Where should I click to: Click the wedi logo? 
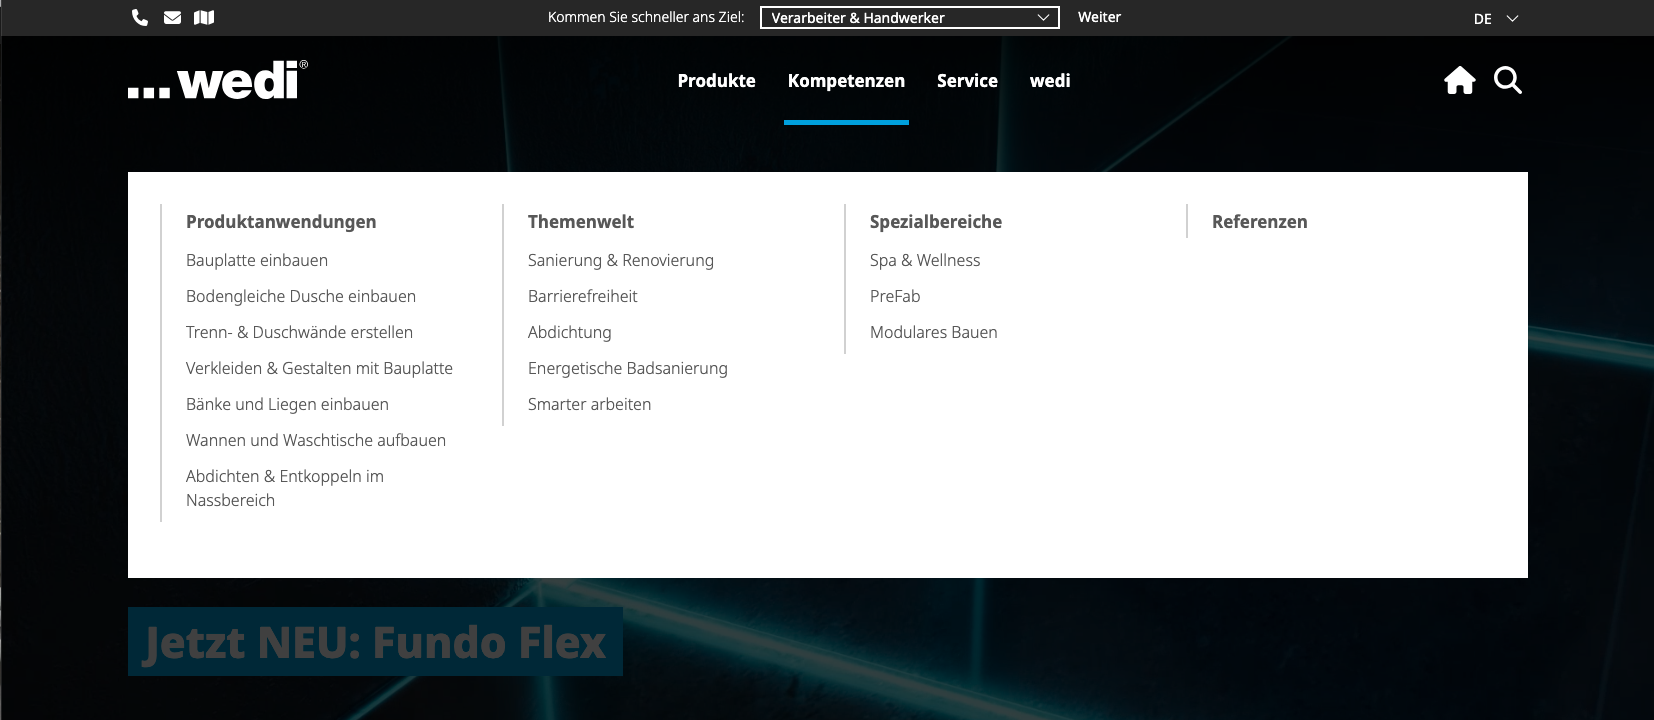218,80
